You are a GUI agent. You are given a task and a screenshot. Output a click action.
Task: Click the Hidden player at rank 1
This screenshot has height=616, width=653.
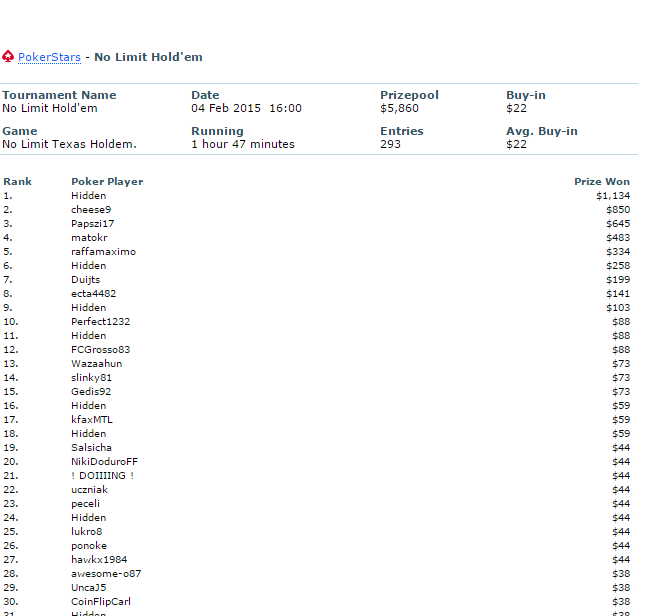(88, 196)
